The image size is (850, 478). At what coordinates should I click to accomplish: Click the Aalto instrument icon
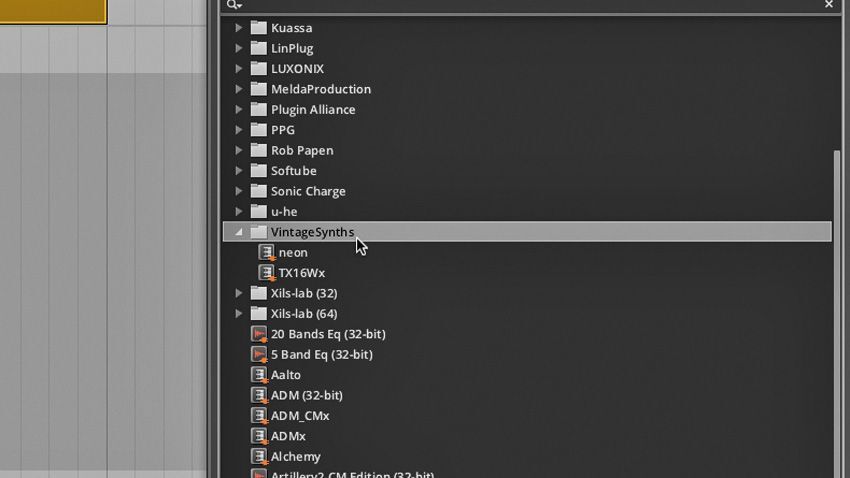[259, 375]
